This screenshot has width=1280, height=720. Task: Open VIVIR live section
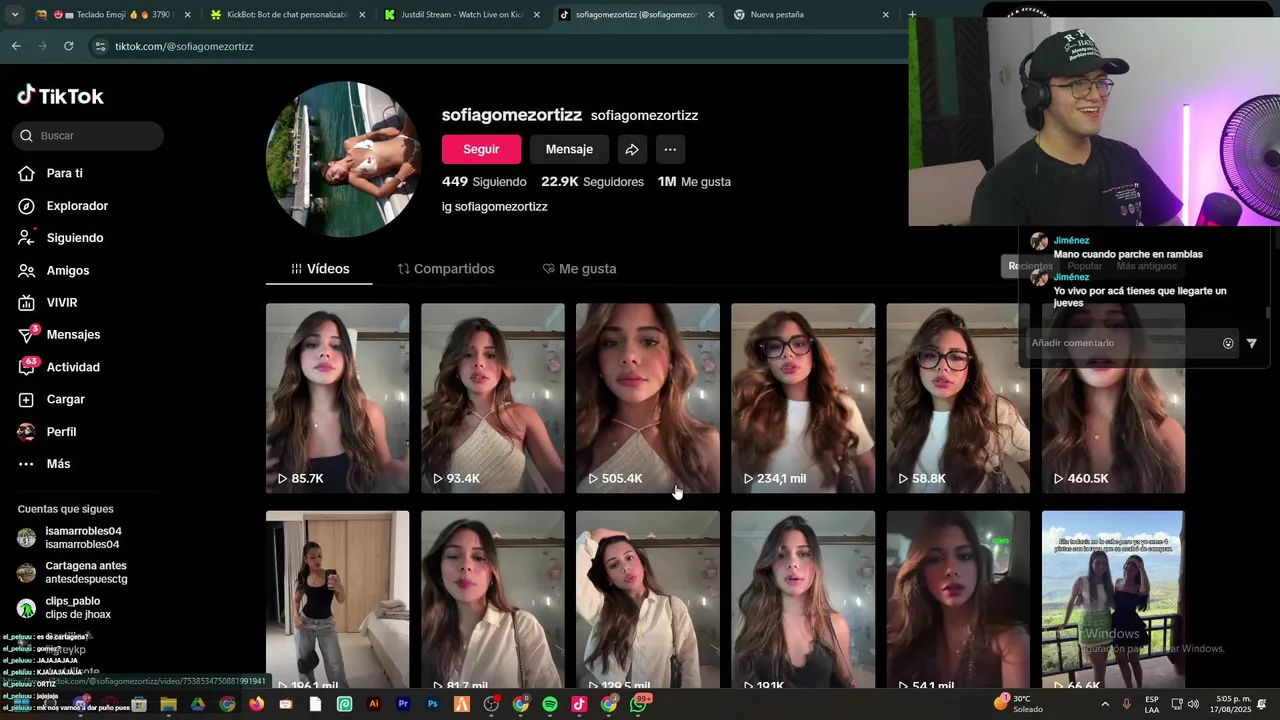click(x=47, y=302)
